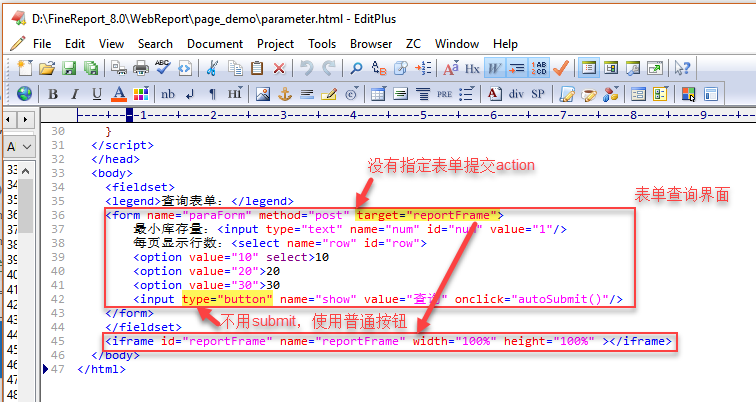Toggle full screen window button
The width and height of the screenshot is (756, 402).
[x=655, y=68]
